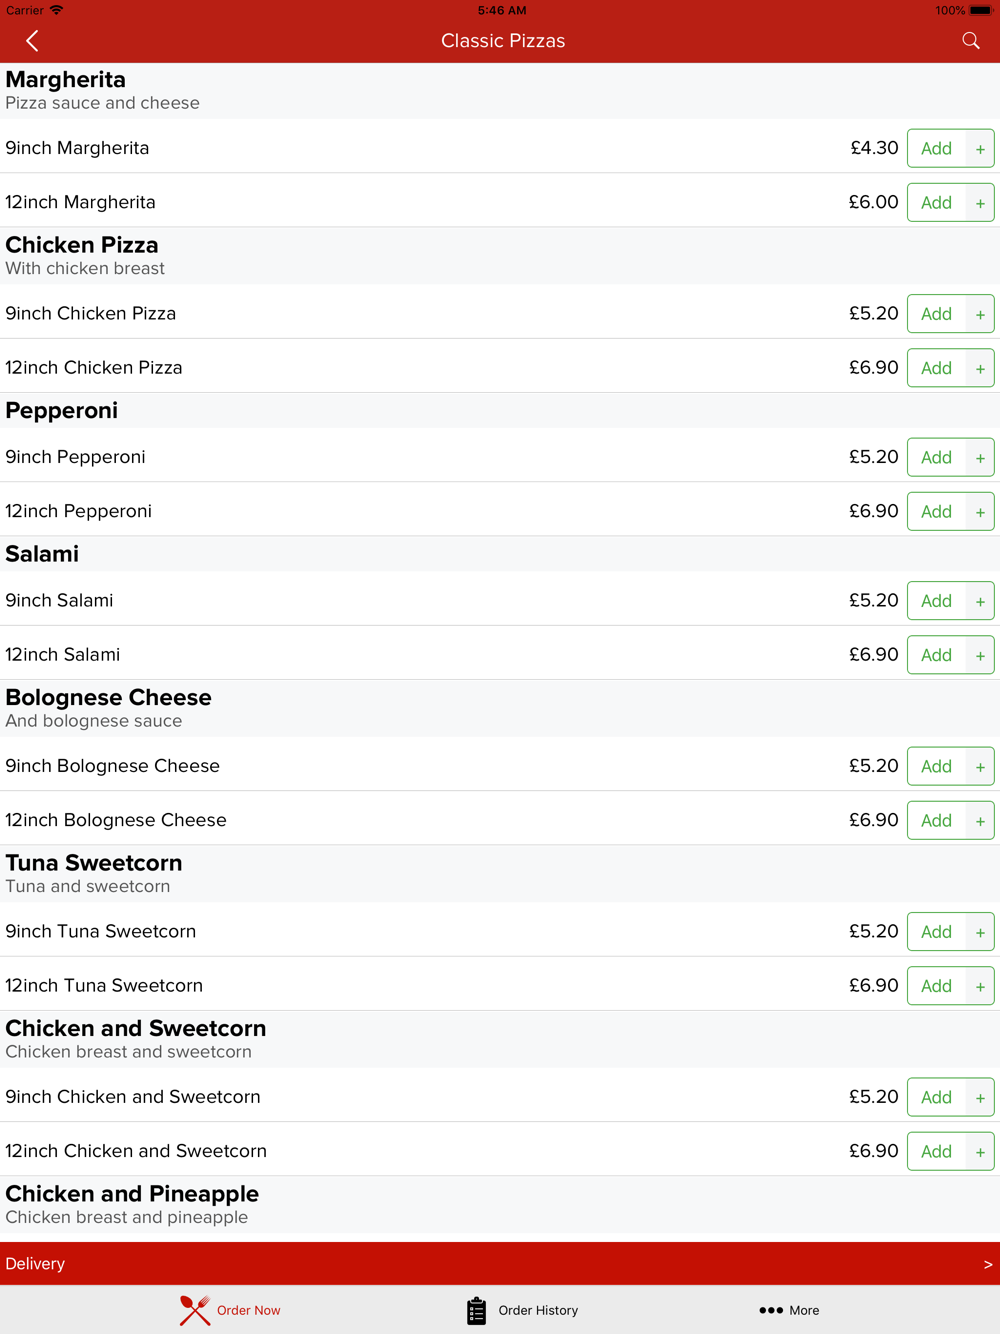Open the search magnifier icon
1000x1334 pixels.
pyautogui.click(x=970, y=41)
